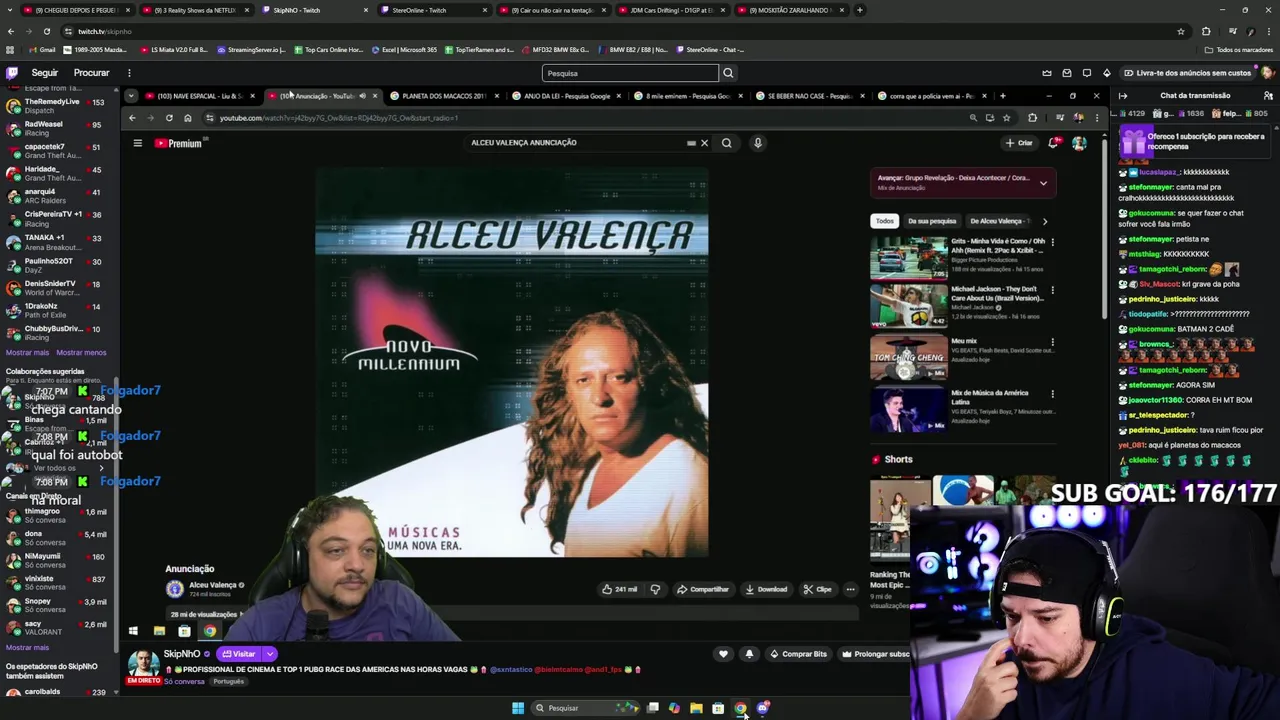1280x720 pixels.
Task: Go back in the inner browser
Action: [132, 118]
